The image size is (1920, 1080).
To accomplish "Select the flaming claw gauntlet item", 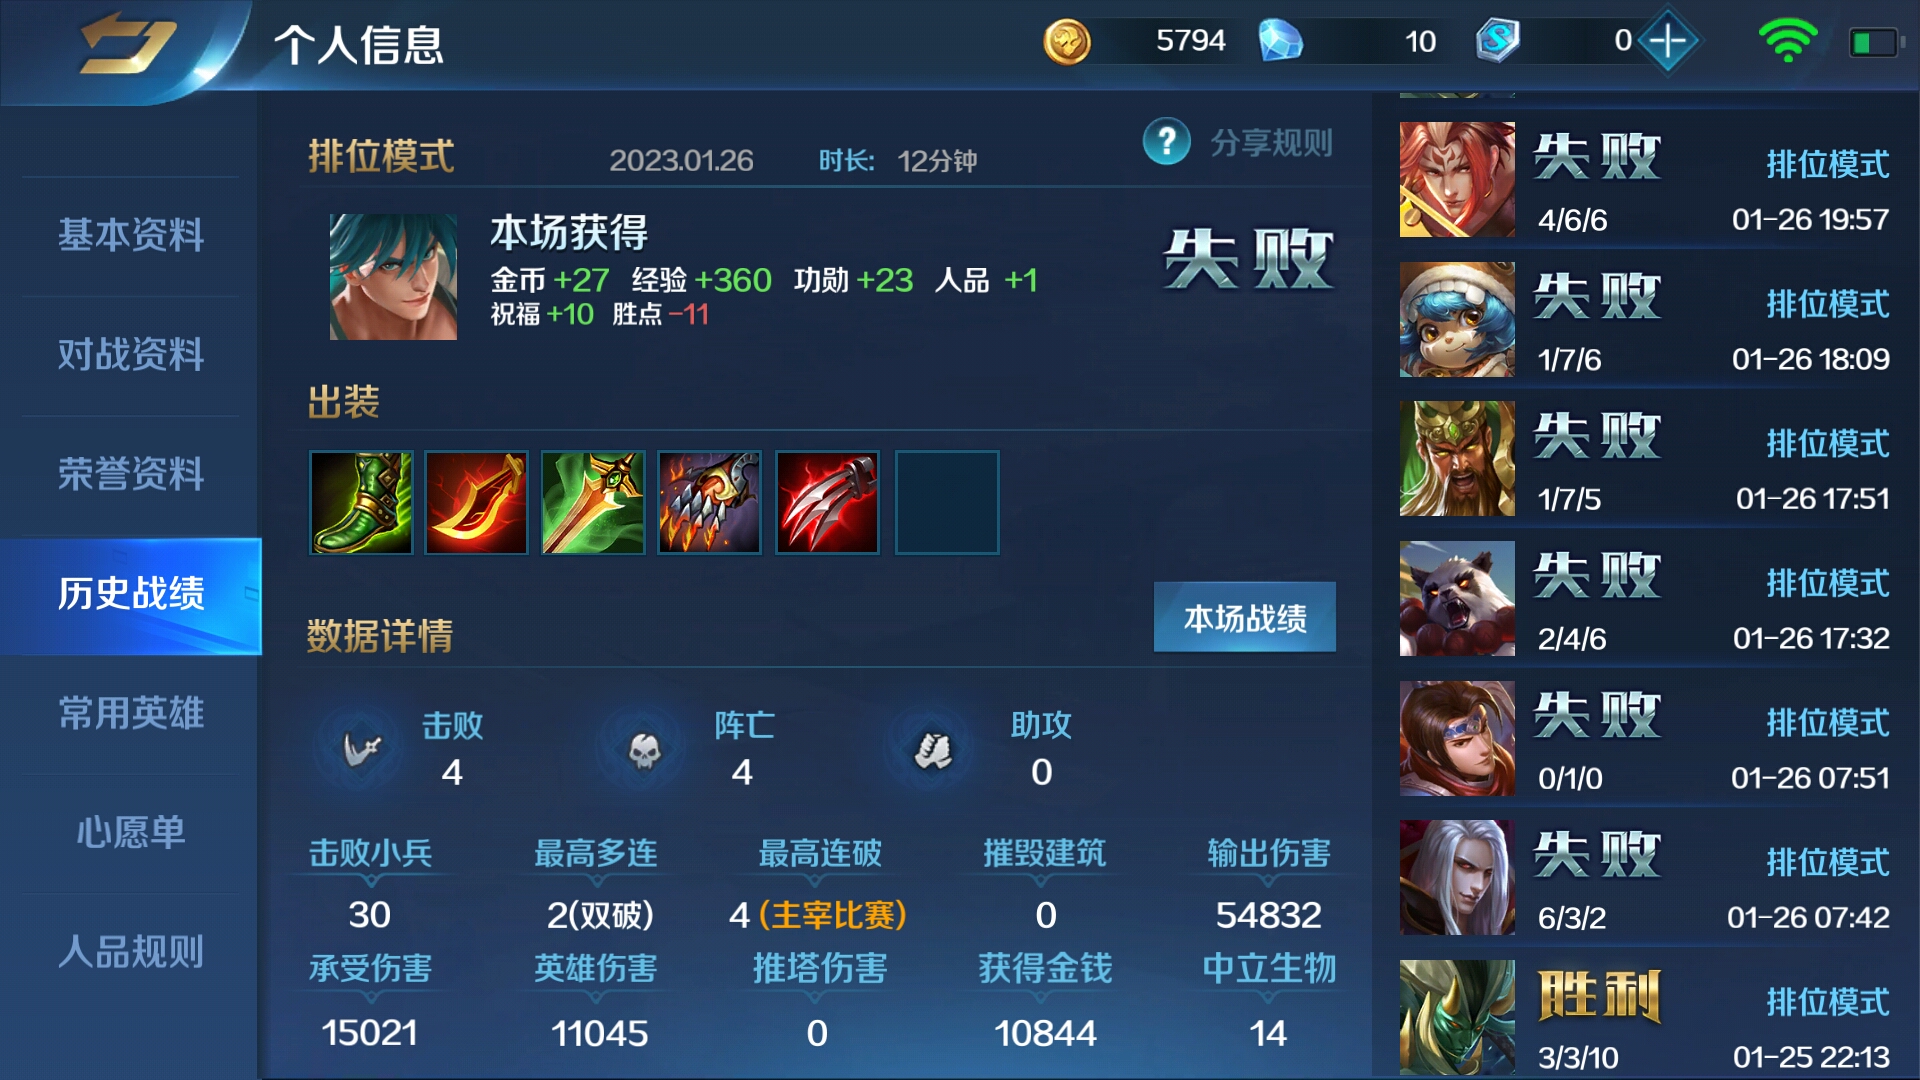I will pos(710,502).
